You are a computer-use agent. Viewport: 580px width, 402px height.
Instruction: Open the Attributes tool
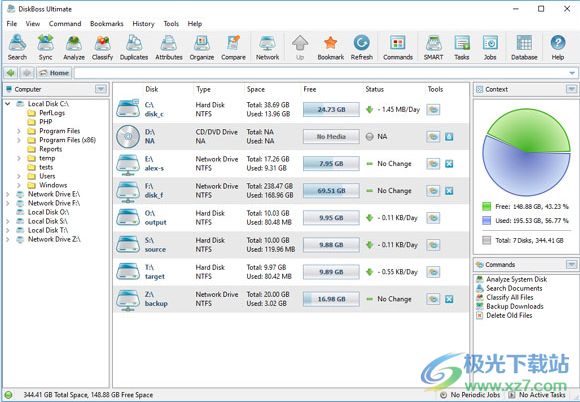pyautogui.click(x=169, y=47)
